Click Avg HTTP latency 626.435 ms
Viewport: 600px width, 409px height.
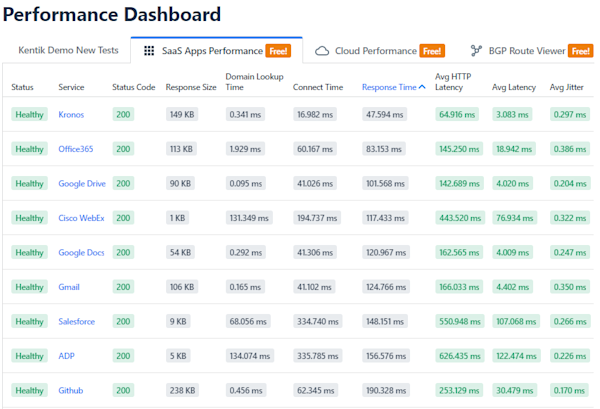click(460, 356)
